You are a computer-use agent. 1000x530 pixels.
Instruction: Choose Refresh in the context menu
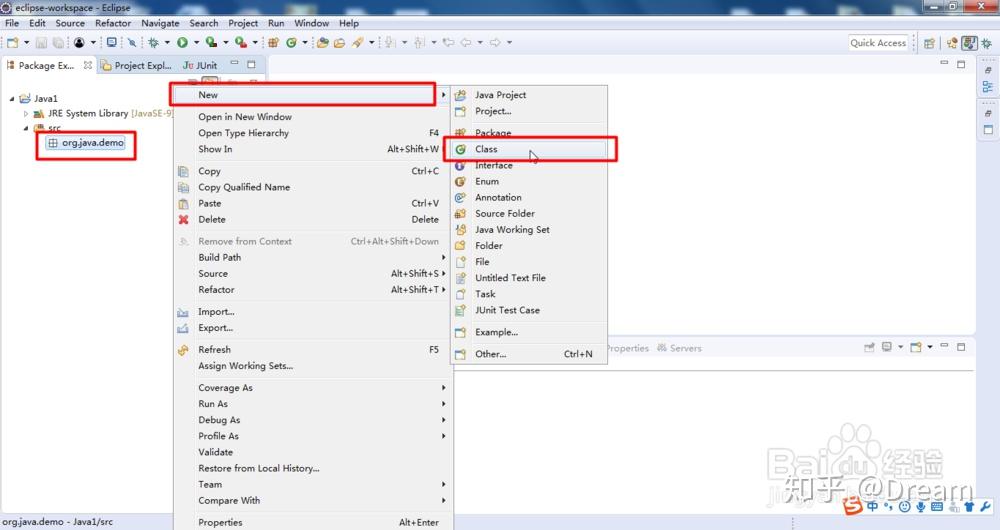coord(312,350)
